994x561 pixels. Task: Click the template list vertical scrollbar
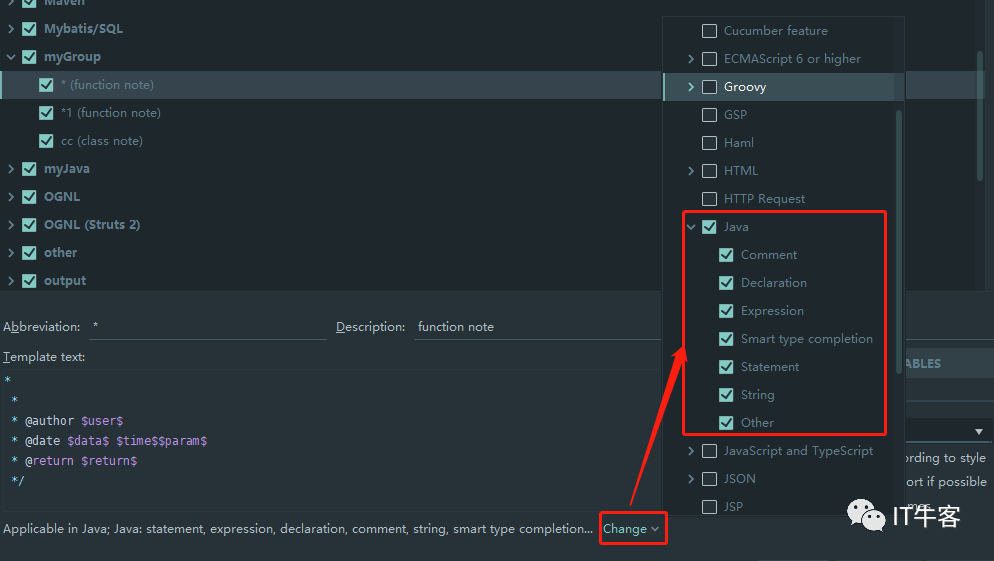[x=980, y=117]
